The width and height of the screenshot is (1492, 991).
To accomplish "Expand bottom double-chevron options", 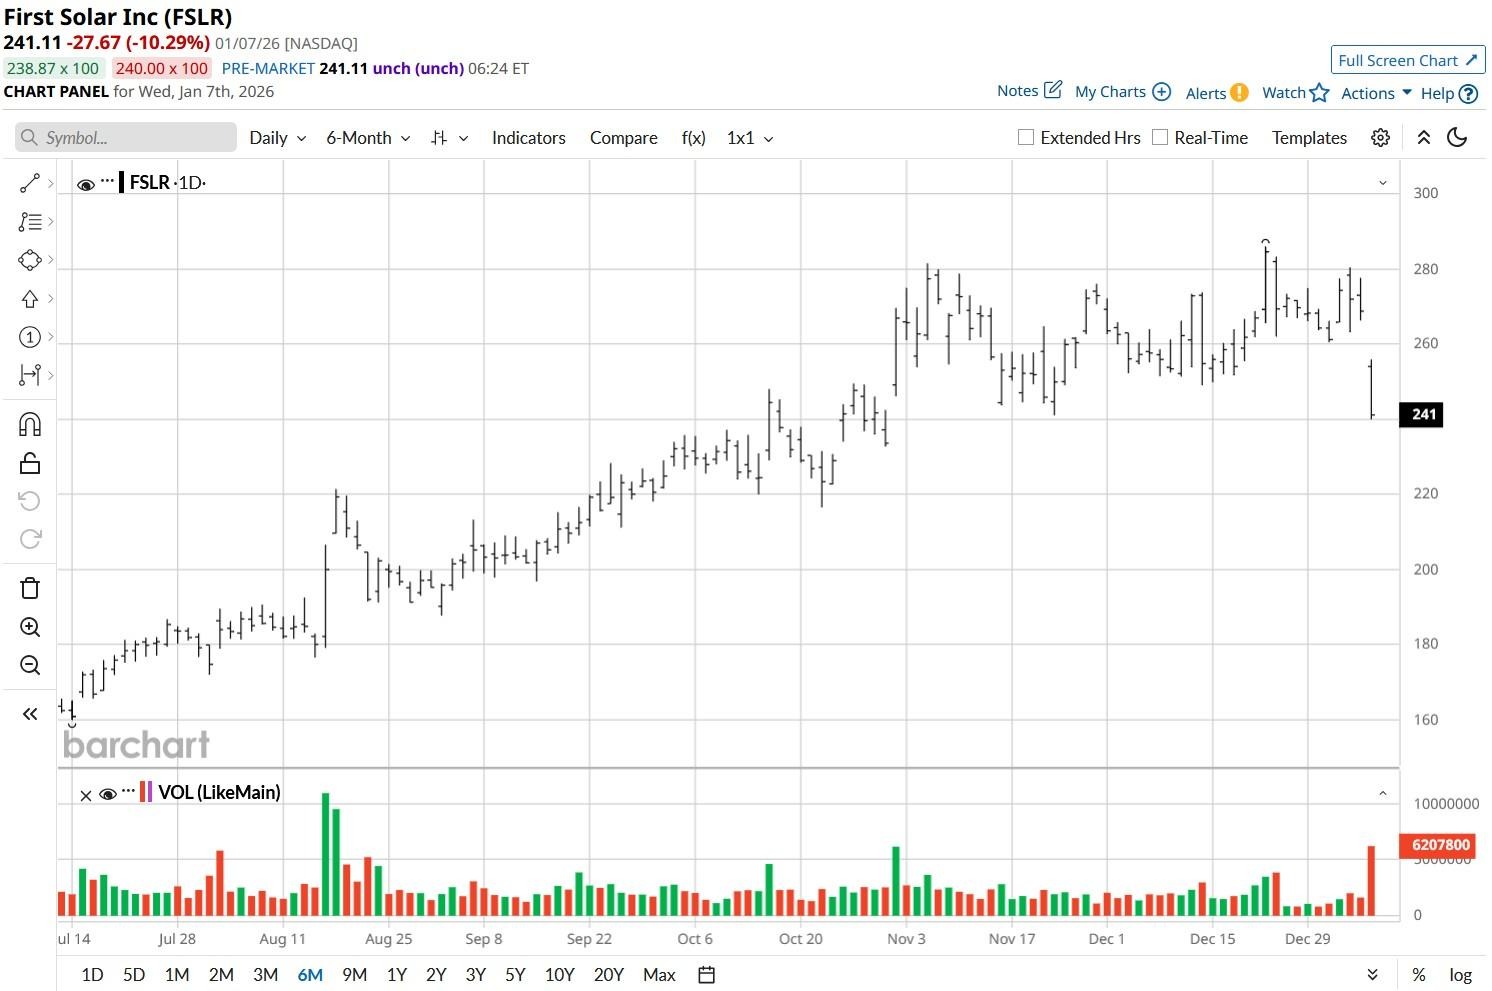I will (1372, 975).
